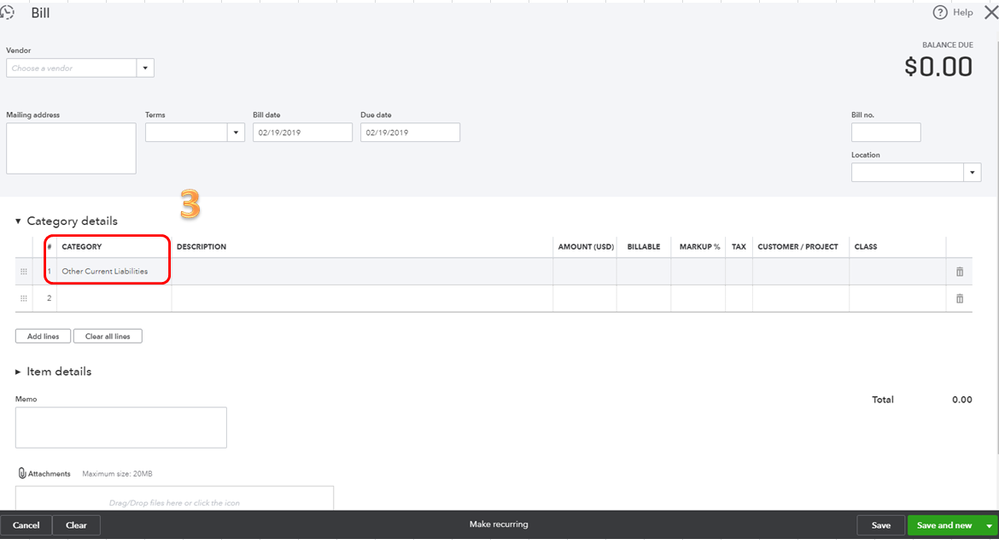999x540 pixels.
Task: Click the Bill date field
Action: click(303, 132)
